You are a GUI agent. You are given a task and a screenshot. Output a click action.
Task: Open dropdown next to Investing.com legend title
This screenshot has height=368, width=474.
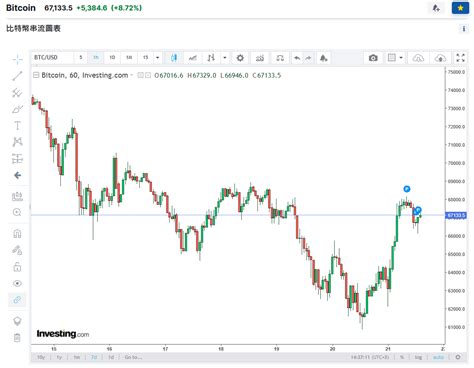pos(132,75)
